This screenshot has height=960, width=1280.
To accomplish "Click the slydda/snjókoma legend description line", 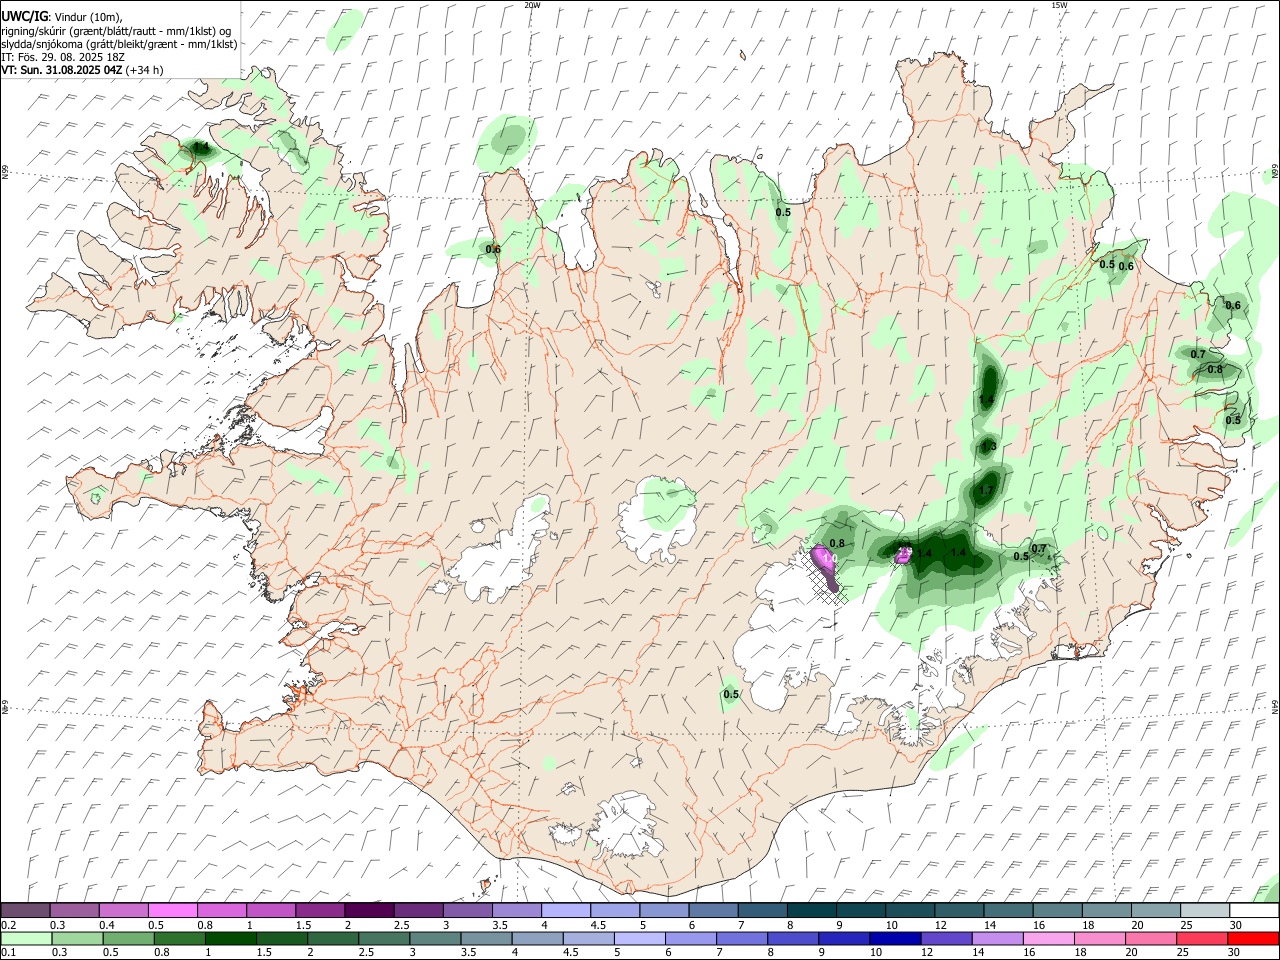I will (119, 44).
